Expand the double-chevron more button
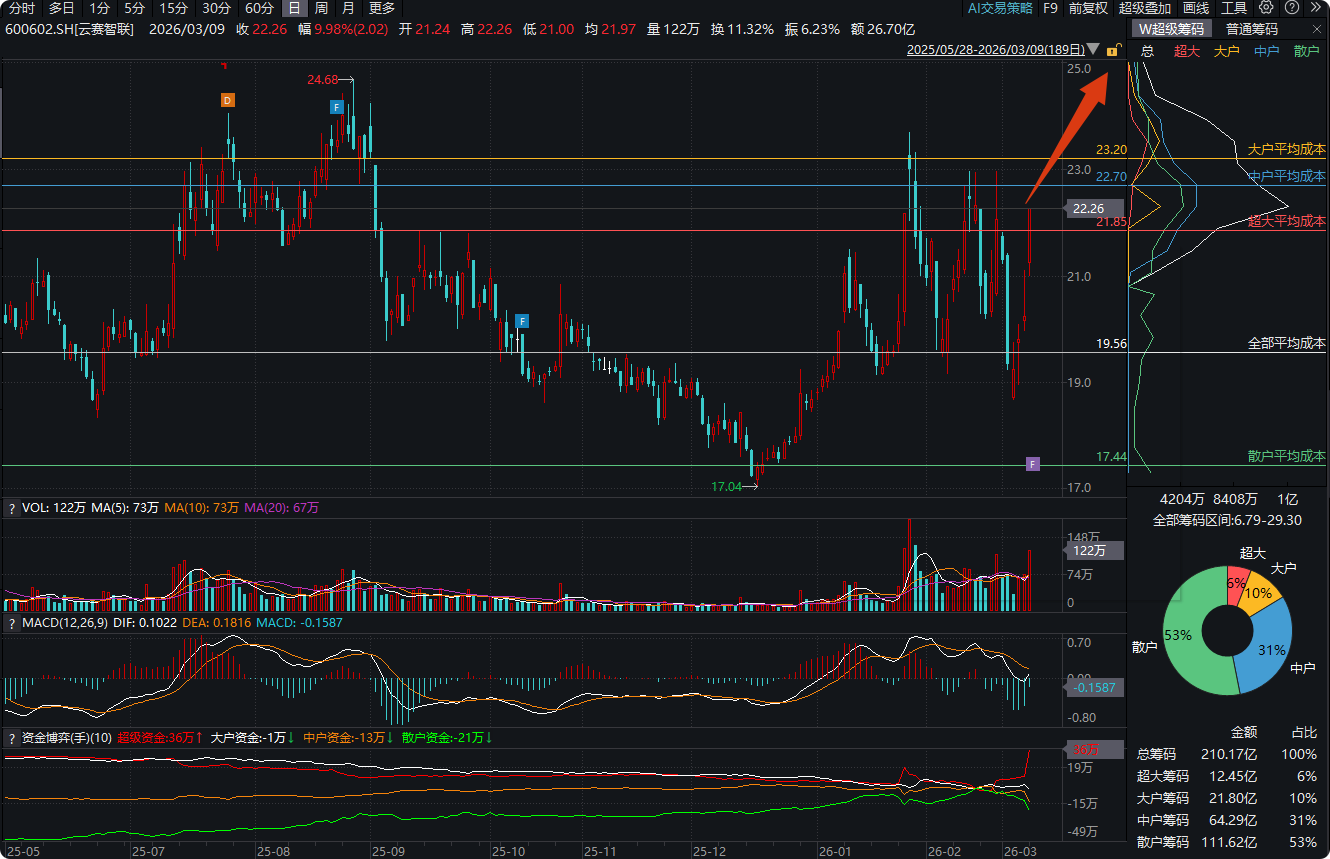The image size is (1330, 859). point(1315,8)
